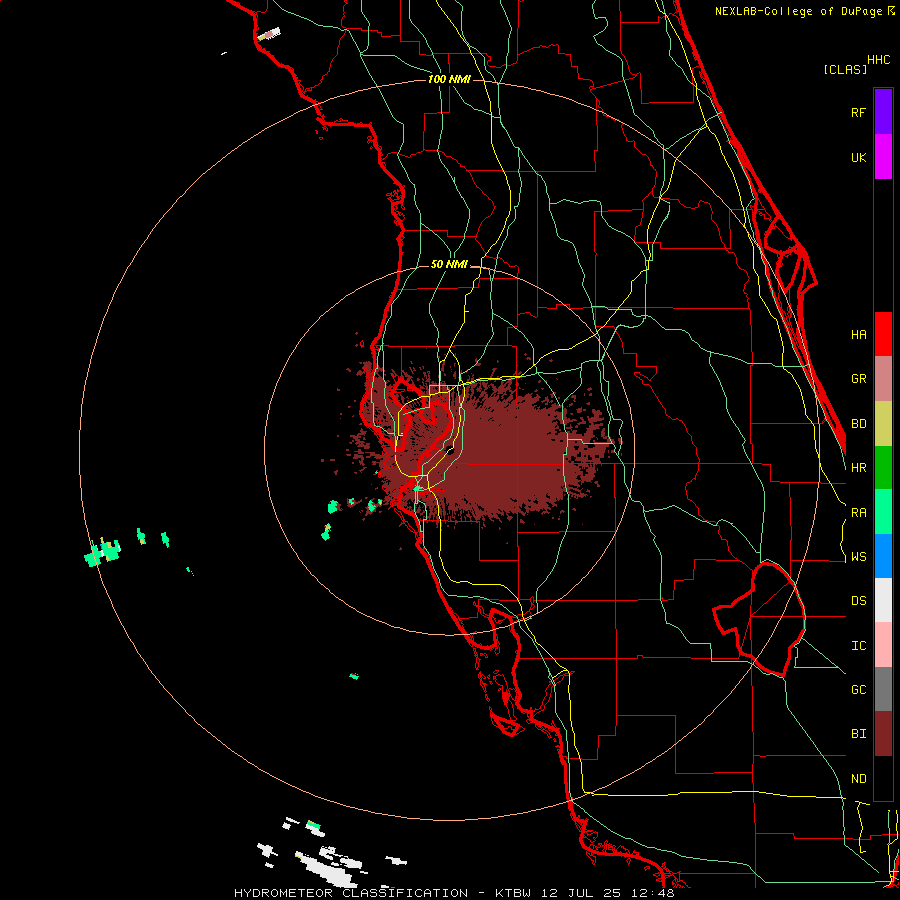This screenshot has width=900, height=900.
Task: Click the "RA" legend label
Action: (x=858, y=513)
